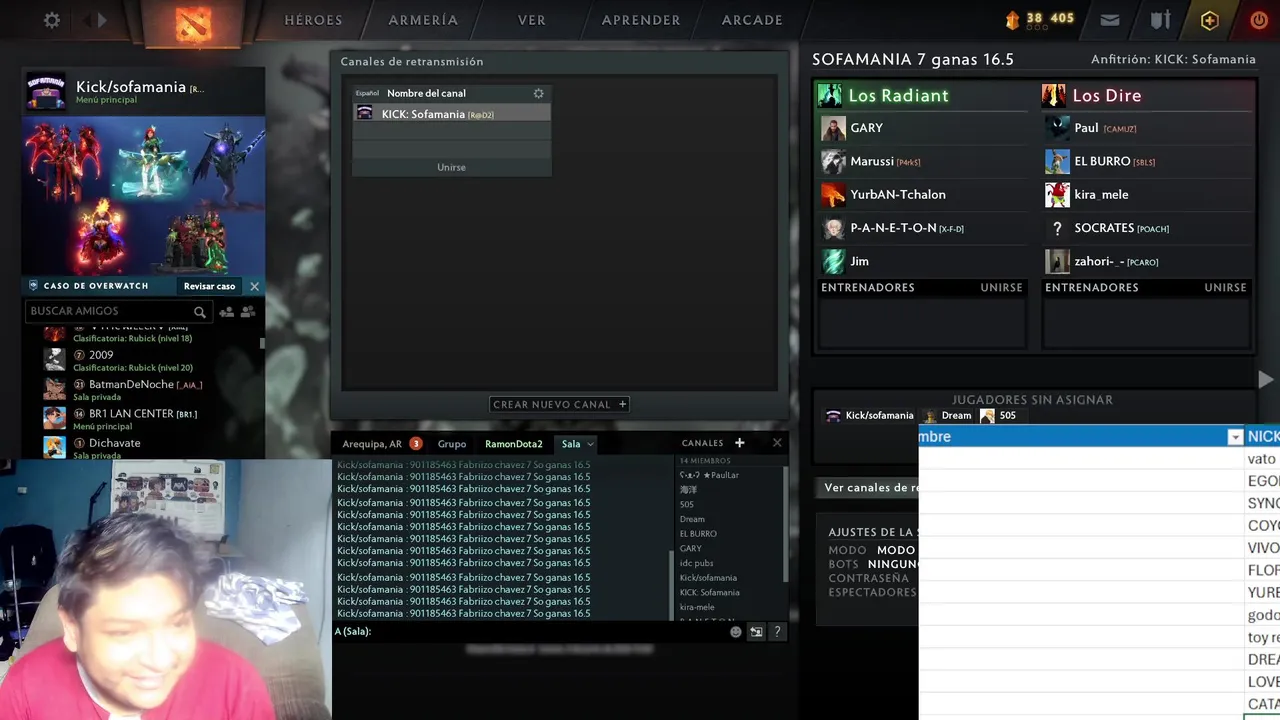Image resolution: width=1280 pixels, height=720 pixels.
Task: Click Ver canales de retransmisión button
Action: (x=868, y=488)
